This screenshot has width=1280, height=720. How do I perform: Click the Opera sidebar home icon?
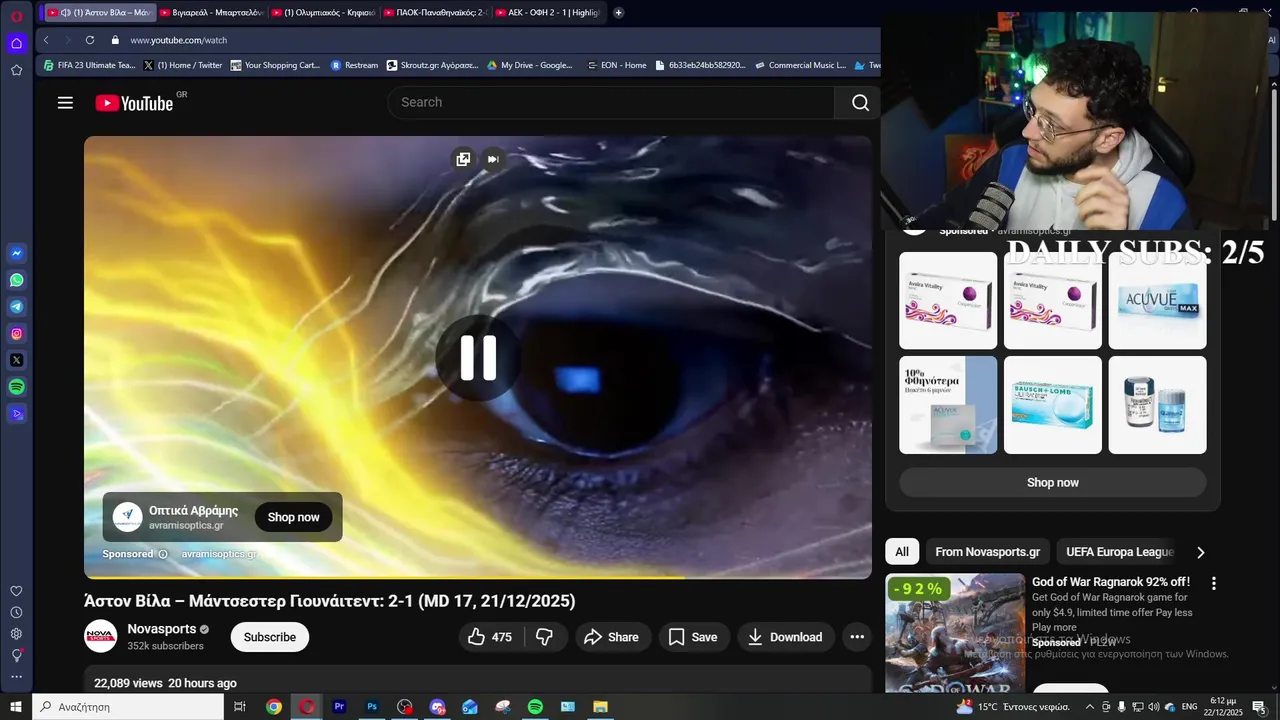tap(16, 43)
